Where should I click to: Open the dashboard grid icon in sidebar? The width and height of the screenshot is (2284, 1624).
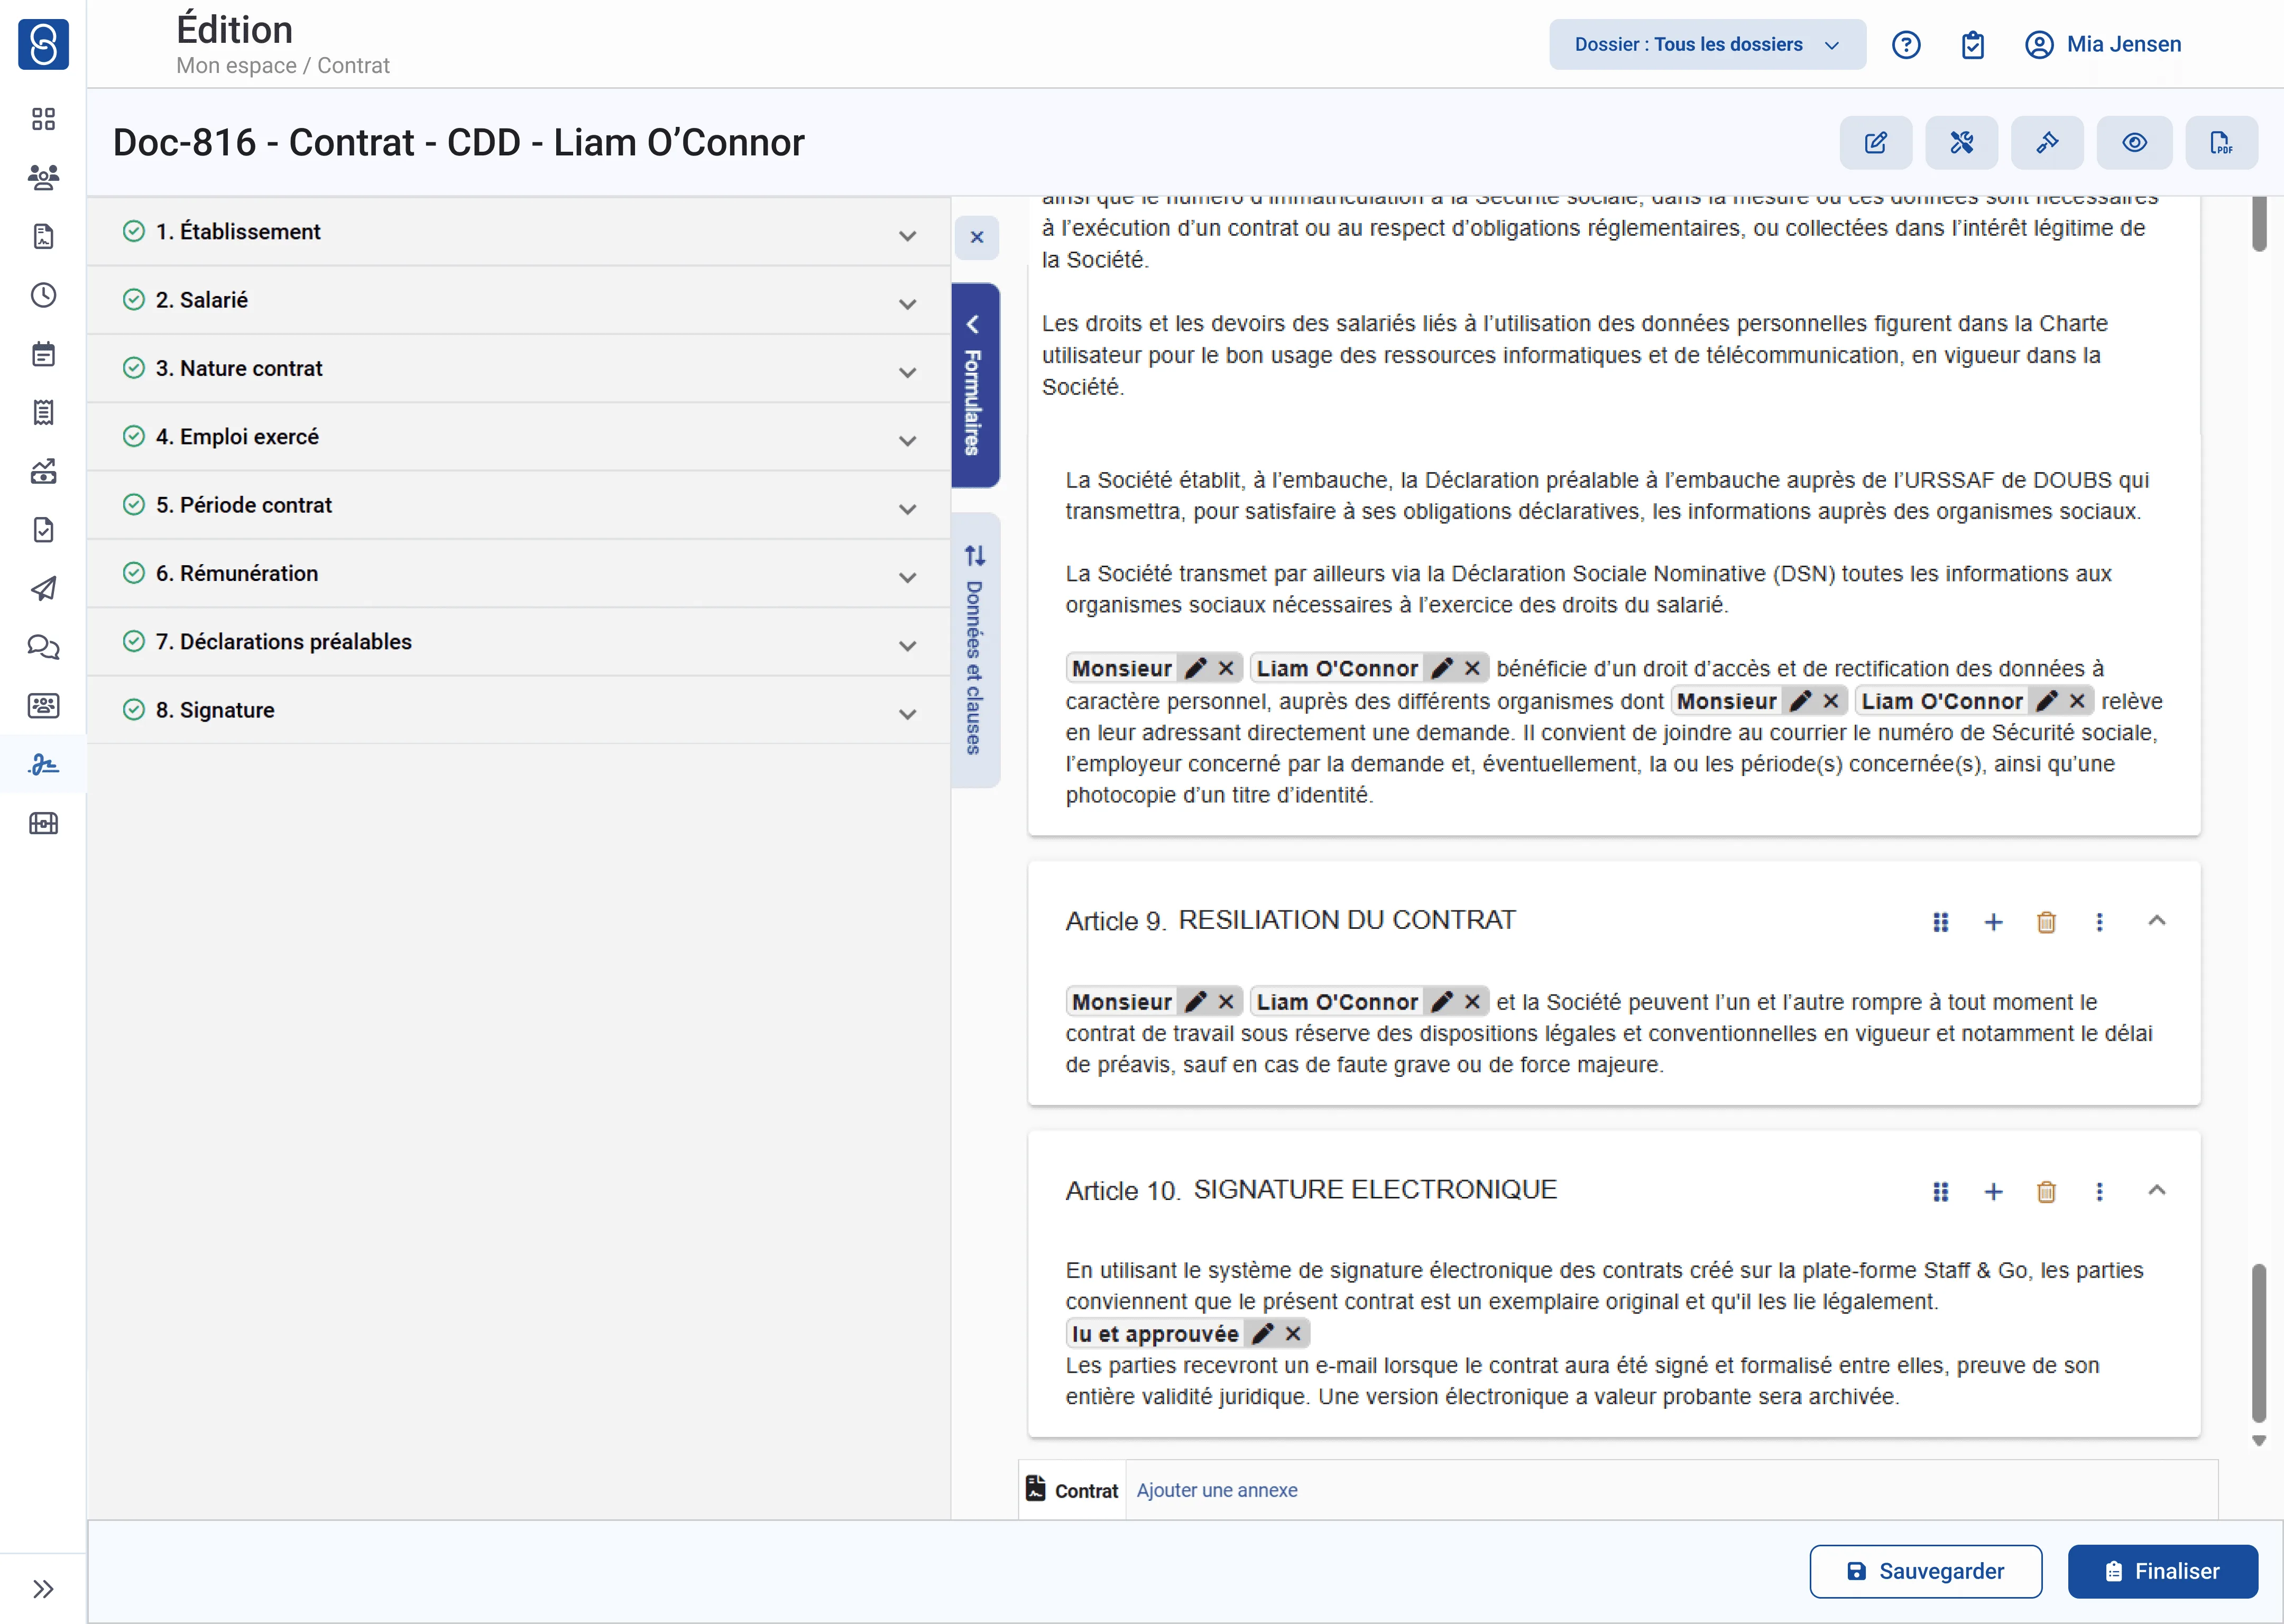click(x=43, y=119)
